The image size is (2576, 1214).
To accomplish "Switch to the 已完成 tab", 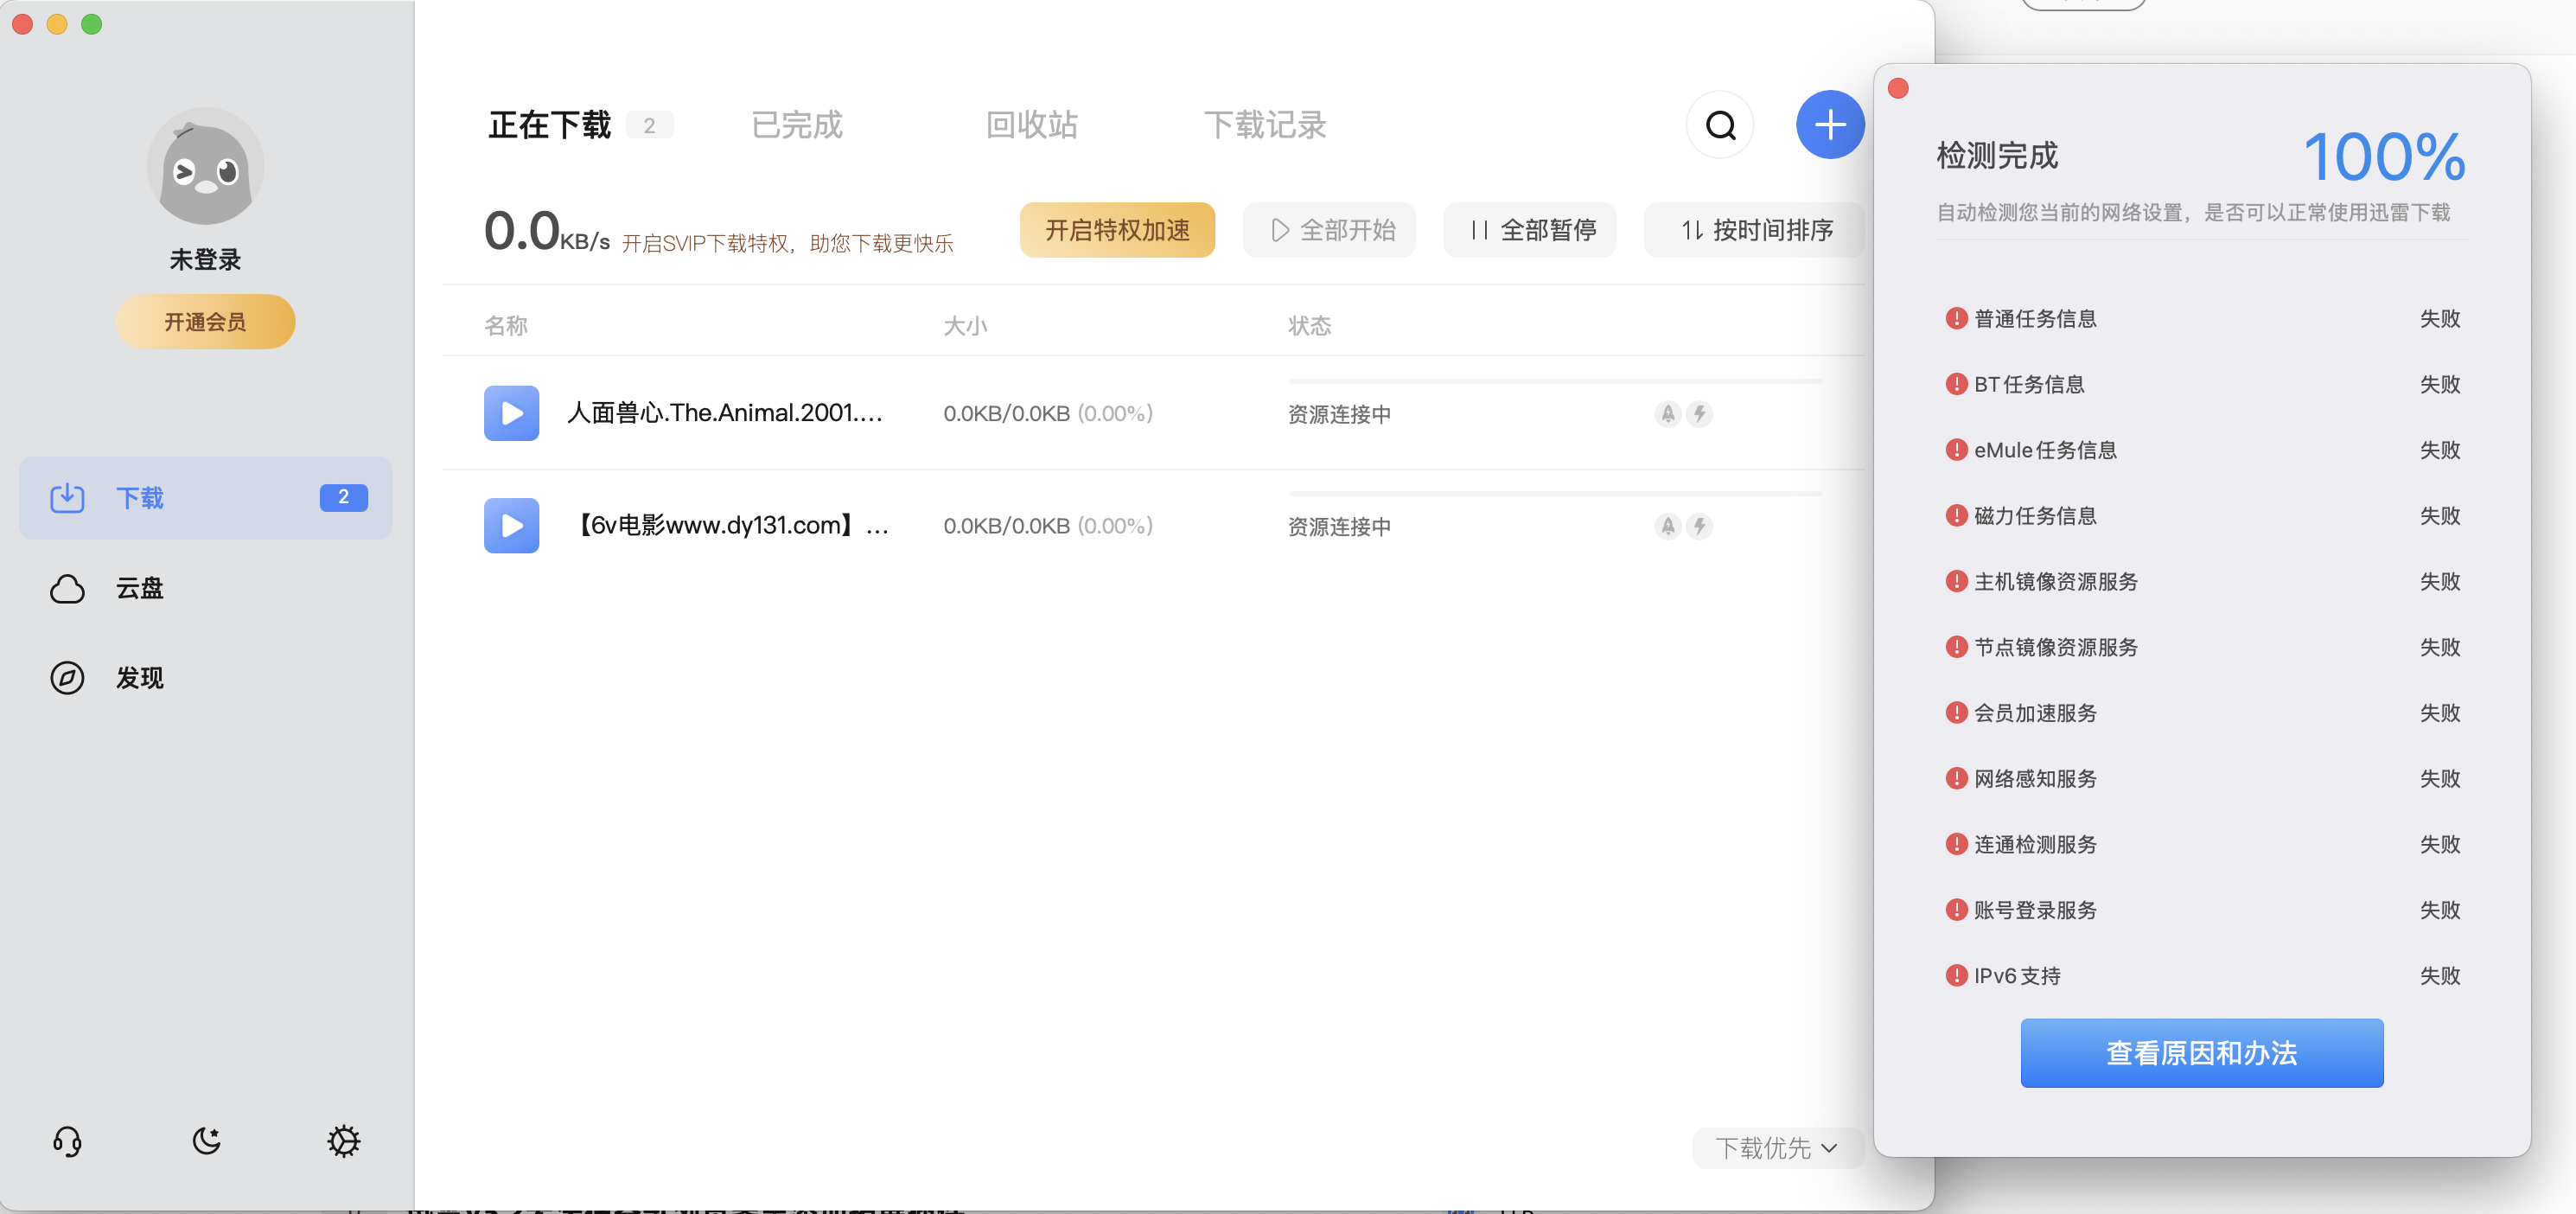I will pyautogui.click(x=796, y=124).
